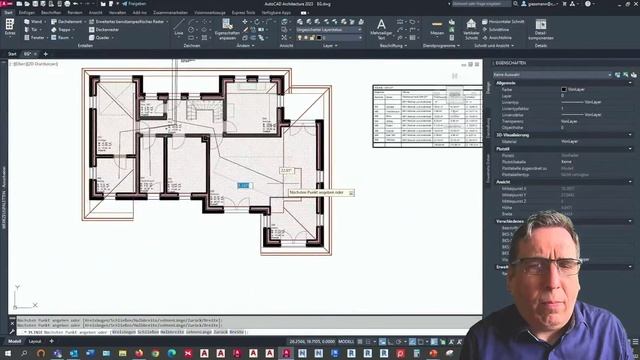Select the Mehrzeiliger Text tool
This screenshot has width=640, height=360.
(381, 29)
